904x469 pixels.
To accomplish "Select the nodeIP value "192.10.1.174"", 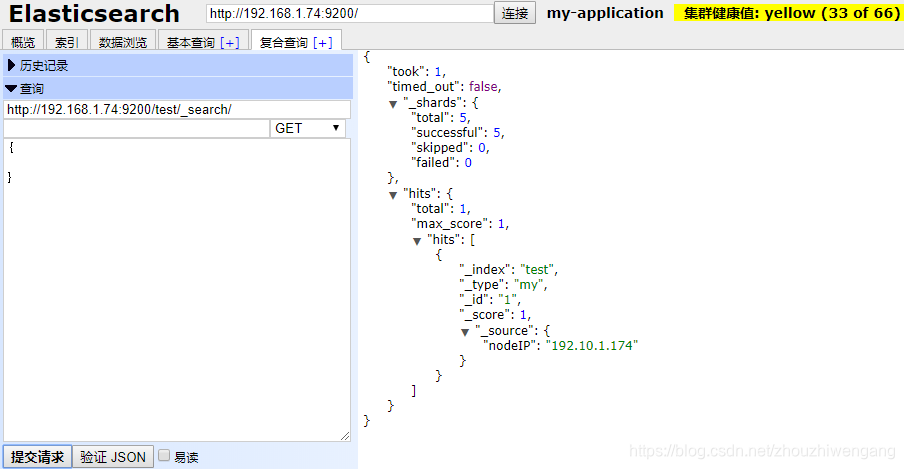I will pyautogui.click(x=592, y=346).
